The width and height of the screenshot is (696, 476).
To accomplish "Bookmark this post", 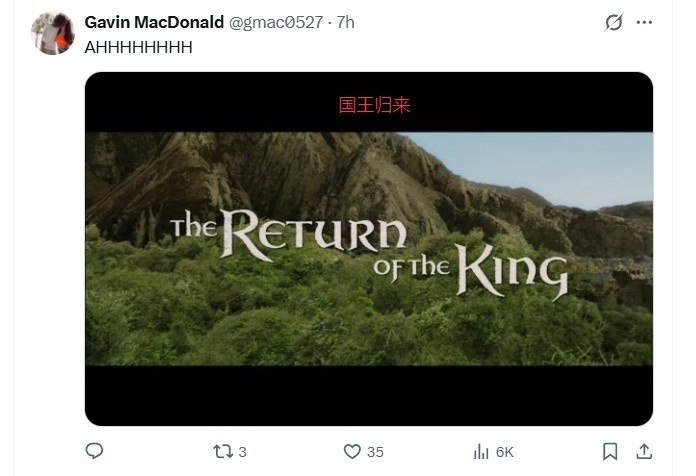I will click(610, 451).
